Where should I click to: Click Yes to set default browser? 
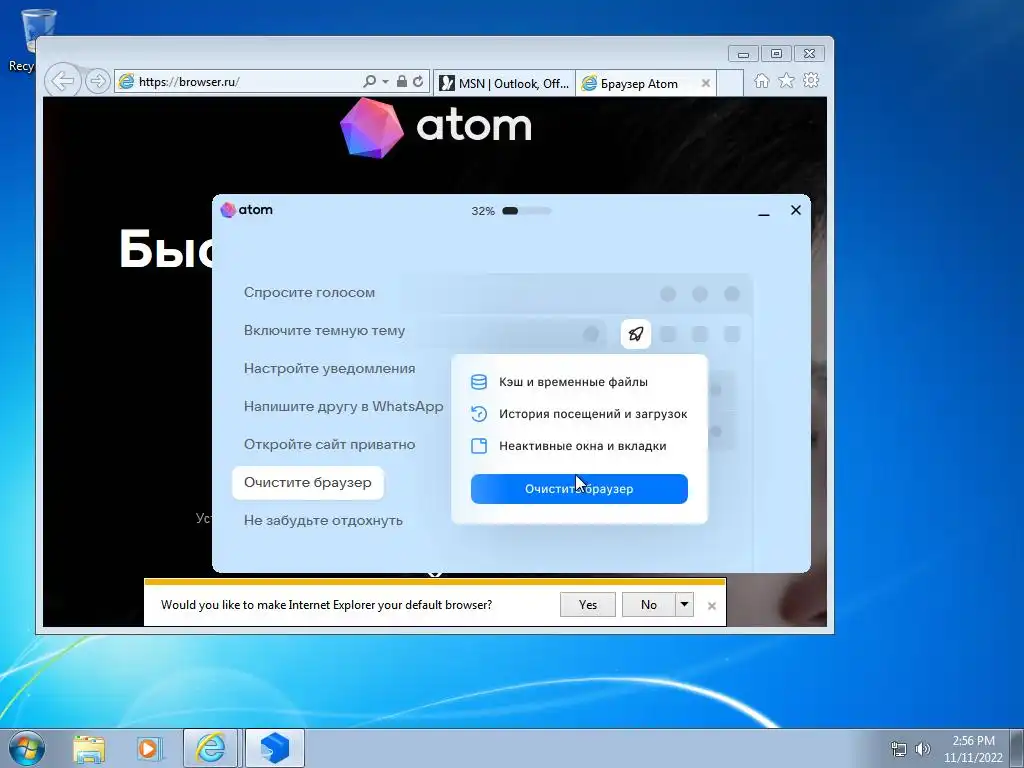tap(588, 605)
